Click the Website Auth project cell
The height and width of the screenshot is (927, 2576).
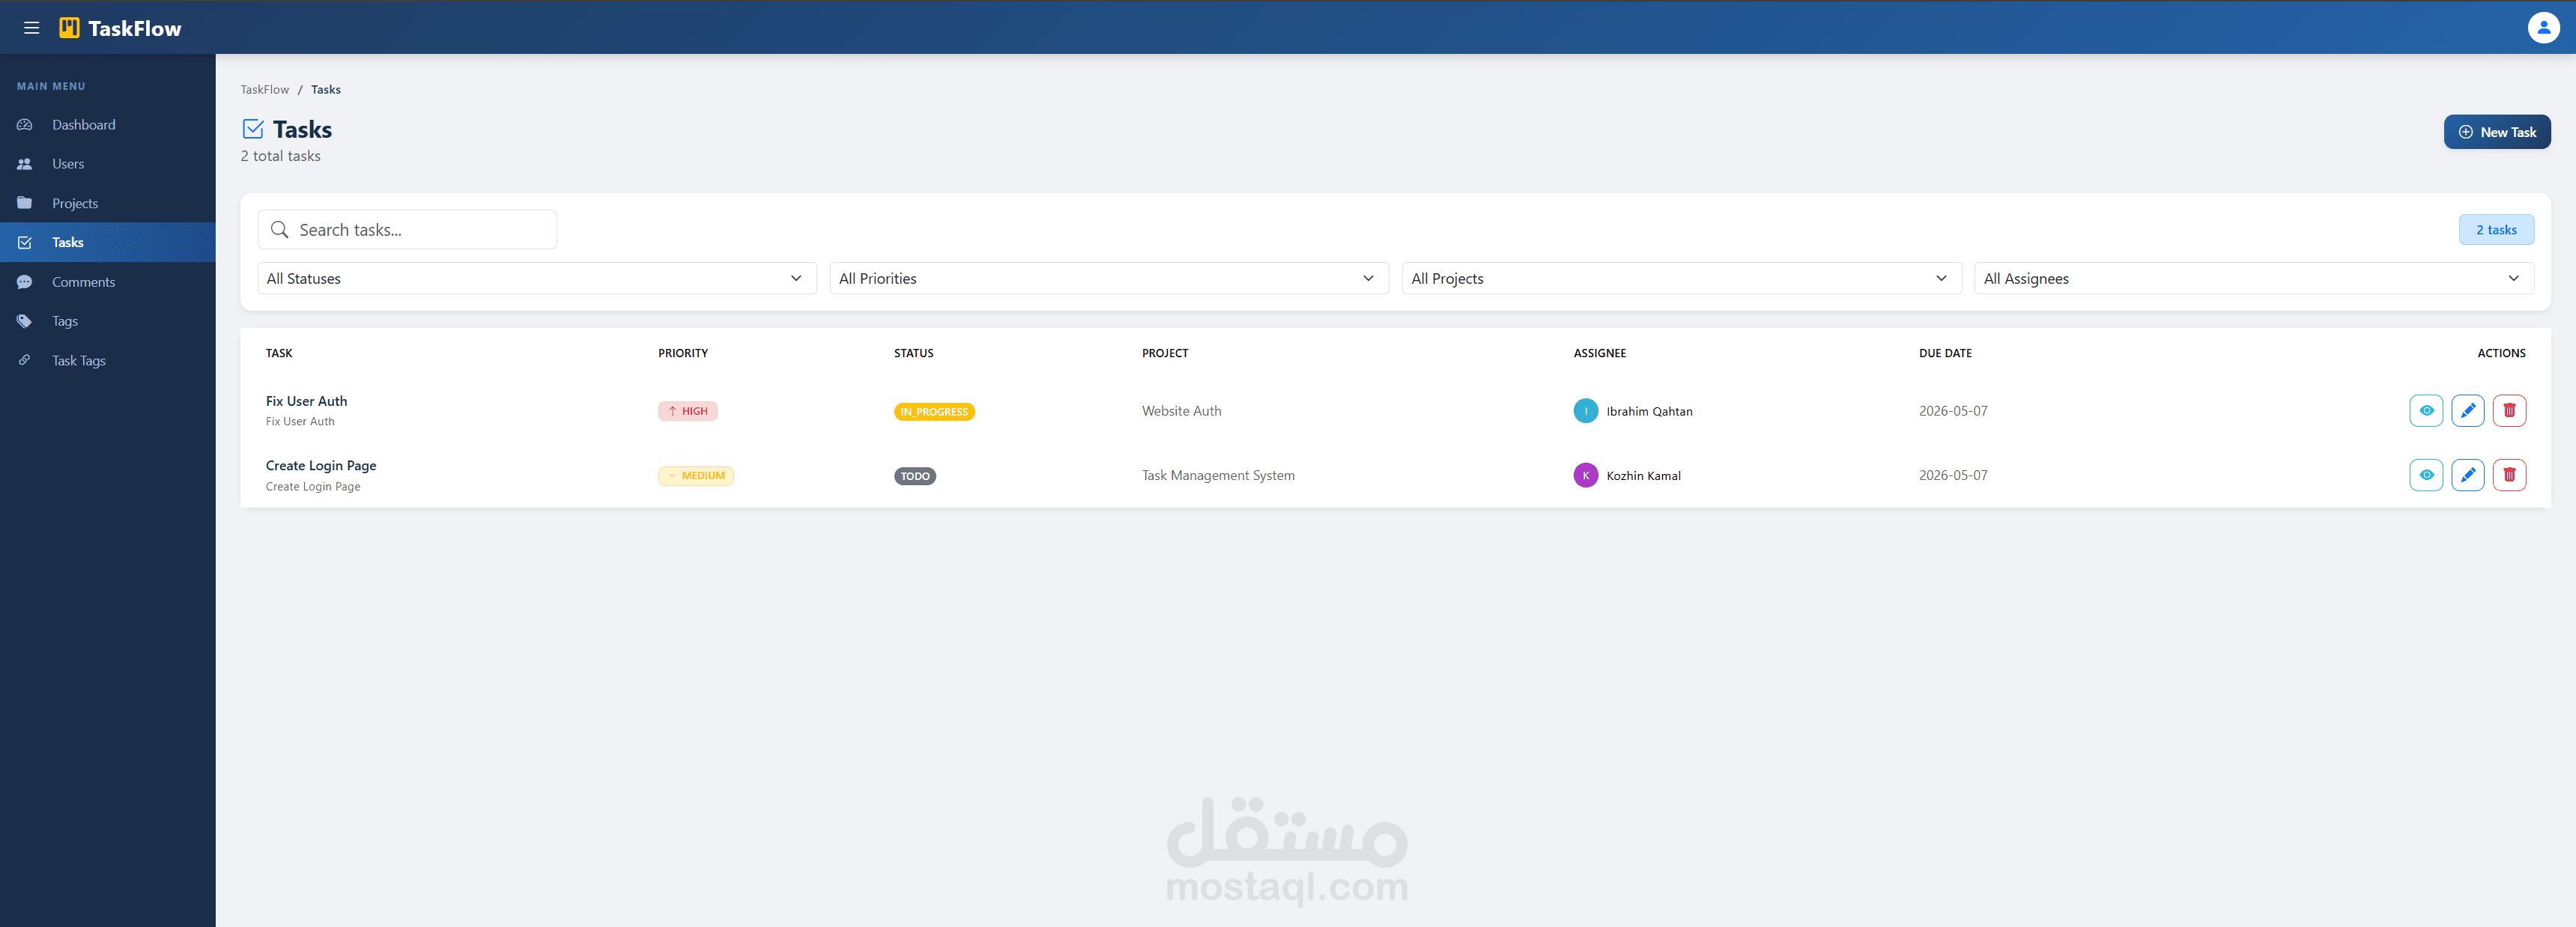tap(1182, 411)
